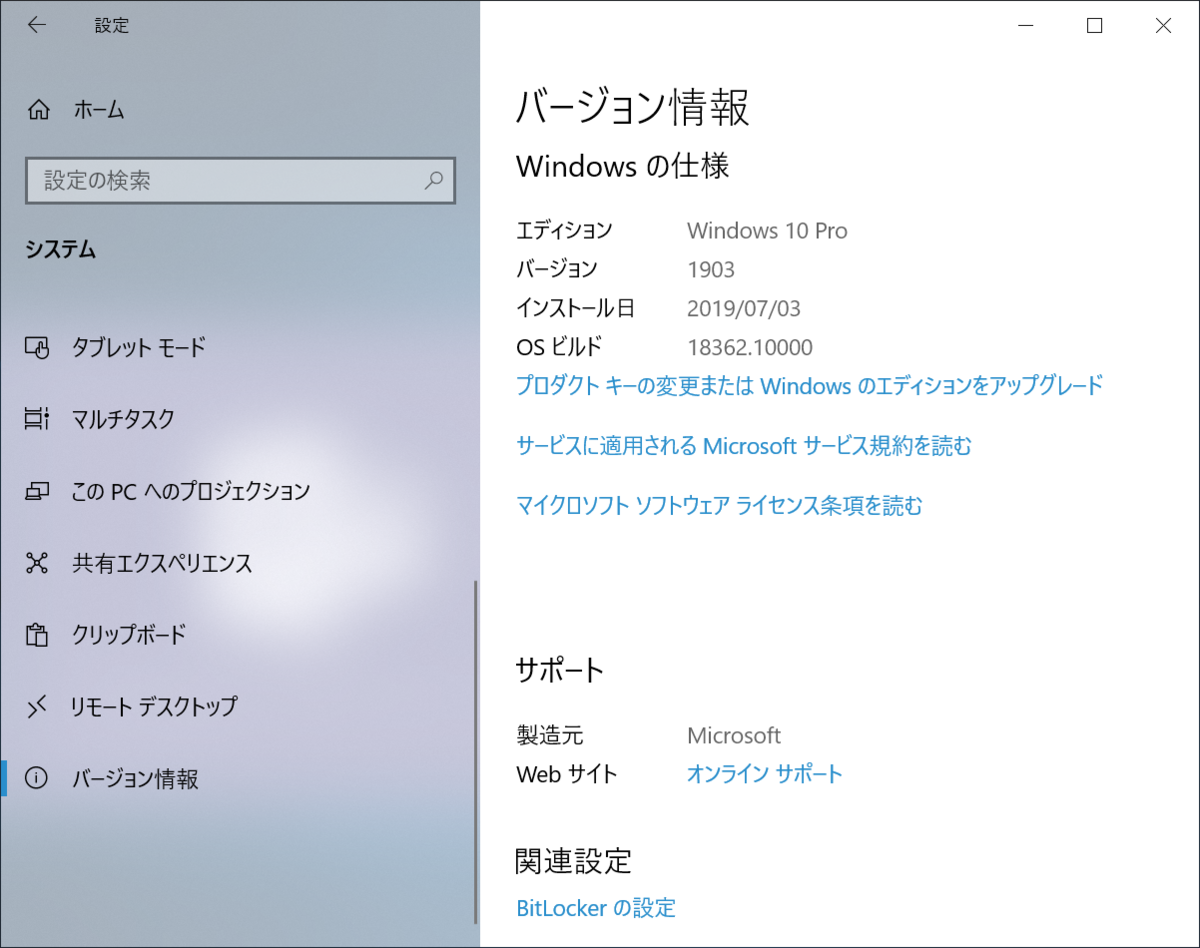Select the ホーム (Home) icon
The width and height of the screenshot is (1200, 948).
point(40,110)
